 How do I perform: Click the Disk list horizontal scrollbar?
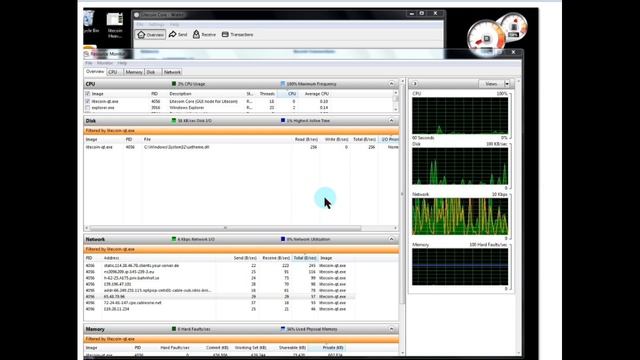point(225,228)
